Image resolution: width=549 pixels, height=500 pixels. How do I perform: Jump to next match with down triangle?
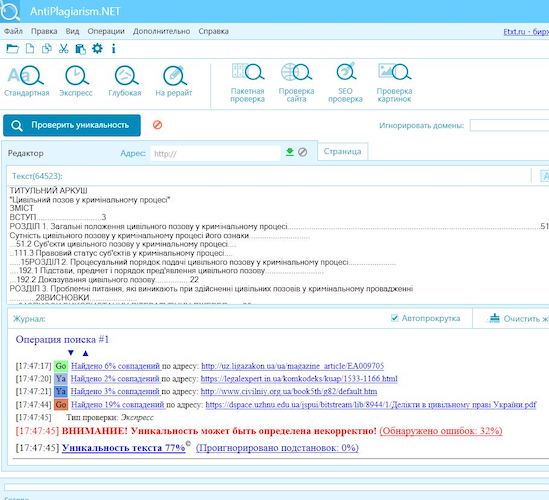click(x=71, y=353)
